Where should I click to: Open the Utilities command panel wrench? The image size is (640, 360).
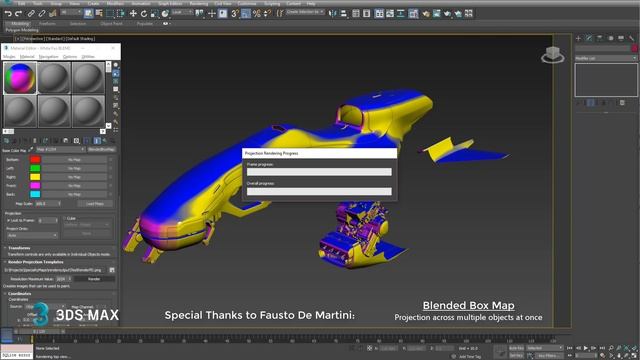pyautogui.click(x=631, y=38)
